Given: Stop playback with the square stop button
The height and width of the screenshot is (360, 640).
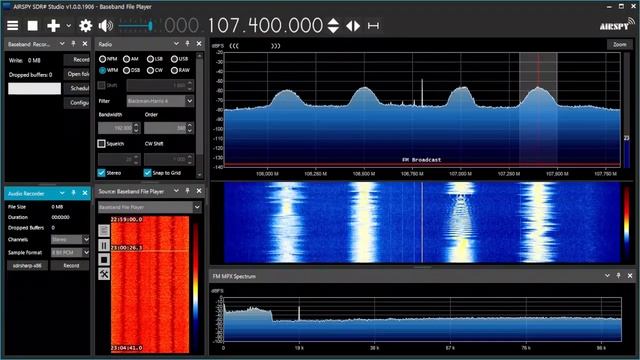Looking at the screenshot, I should tap(32, 26).
